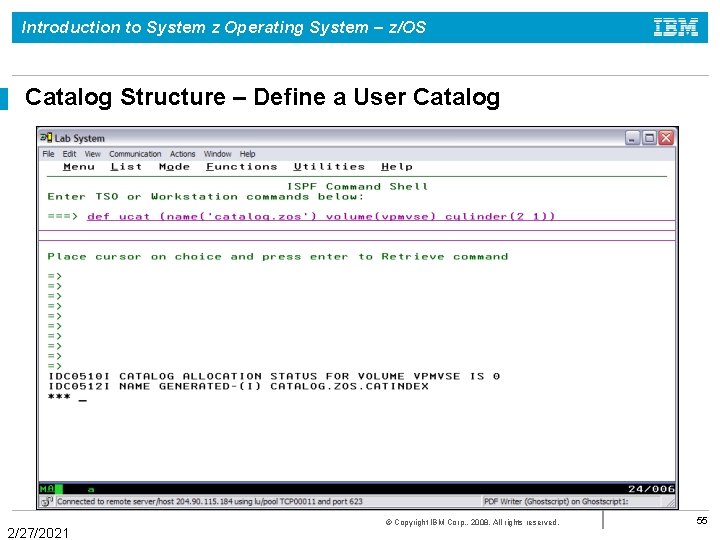Click the IBM logo in header
Viewport: 720px width, 540px height.
click(675, 27)
